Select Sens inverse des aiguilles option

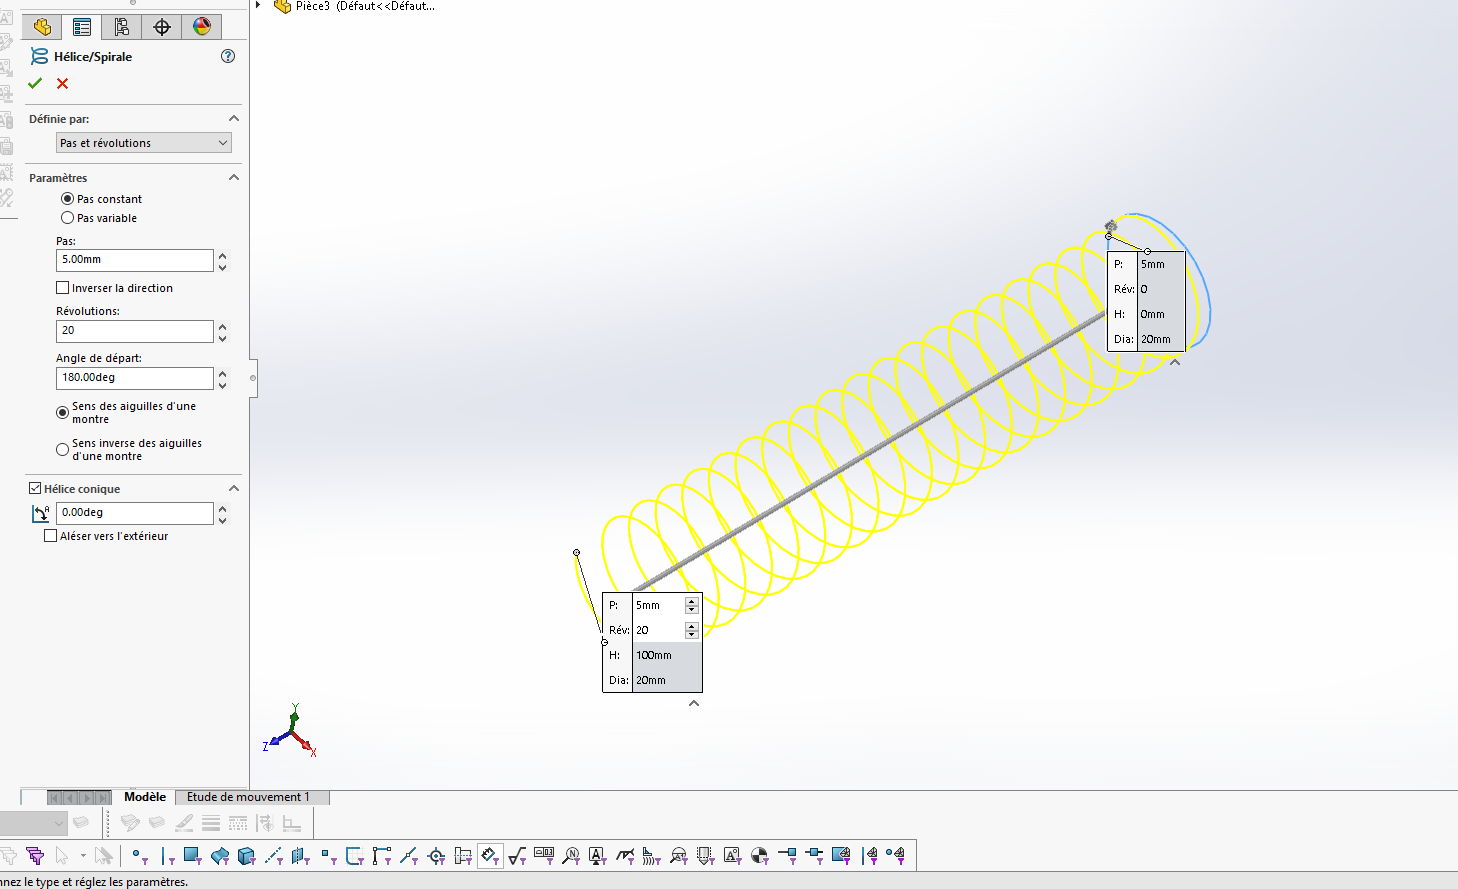click(63, 450)
